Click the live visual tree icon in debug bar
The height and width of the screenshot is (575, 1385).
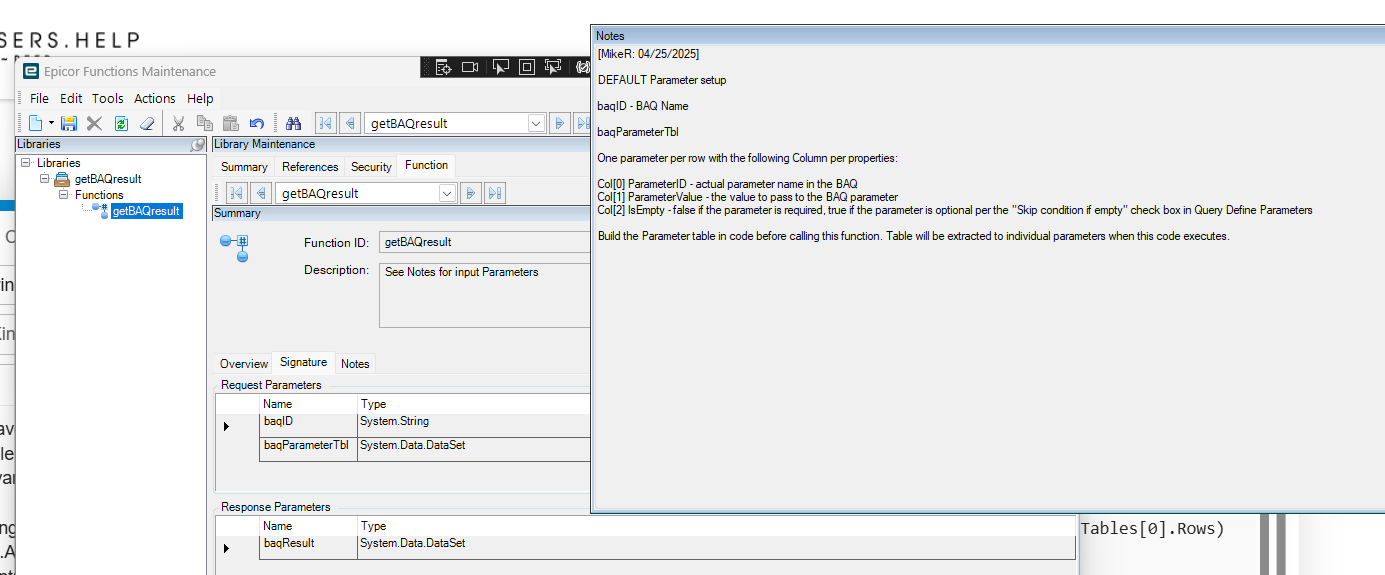(x=443, y=67)
